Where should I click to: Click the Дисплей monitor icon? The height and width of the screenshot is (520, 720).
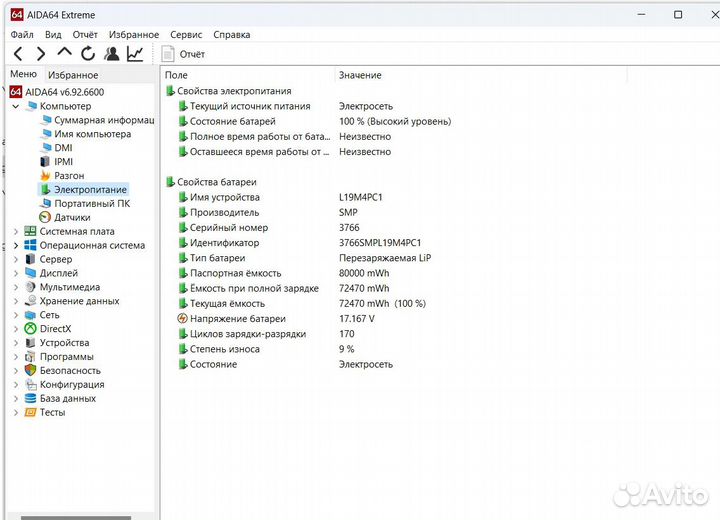(x=30, y=273)
